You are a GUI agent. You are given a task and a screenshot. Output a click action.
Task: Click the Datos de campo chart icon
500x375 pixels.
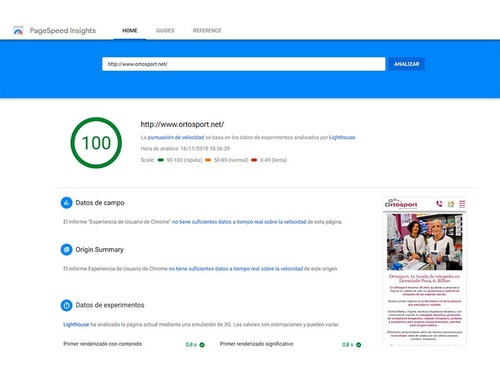click(66, 203)
